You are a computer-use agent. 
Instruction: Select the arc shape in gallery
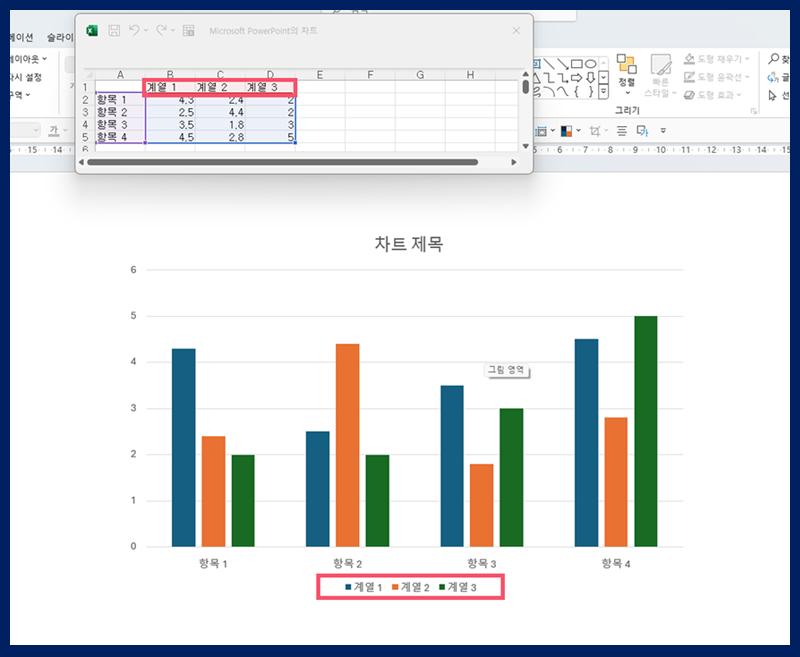(x=549, y=92)
